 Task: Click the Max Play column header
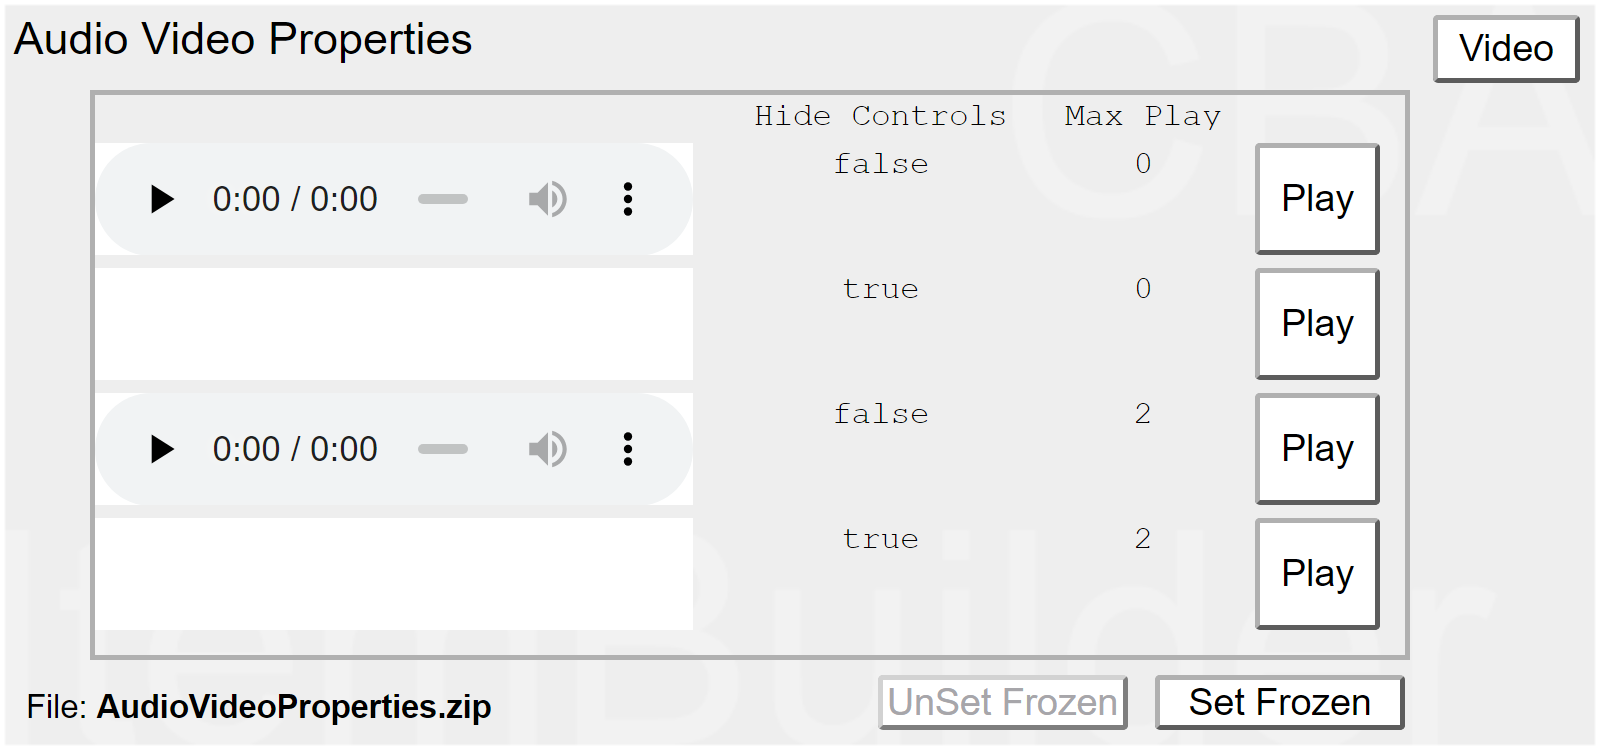(1142, 116)
